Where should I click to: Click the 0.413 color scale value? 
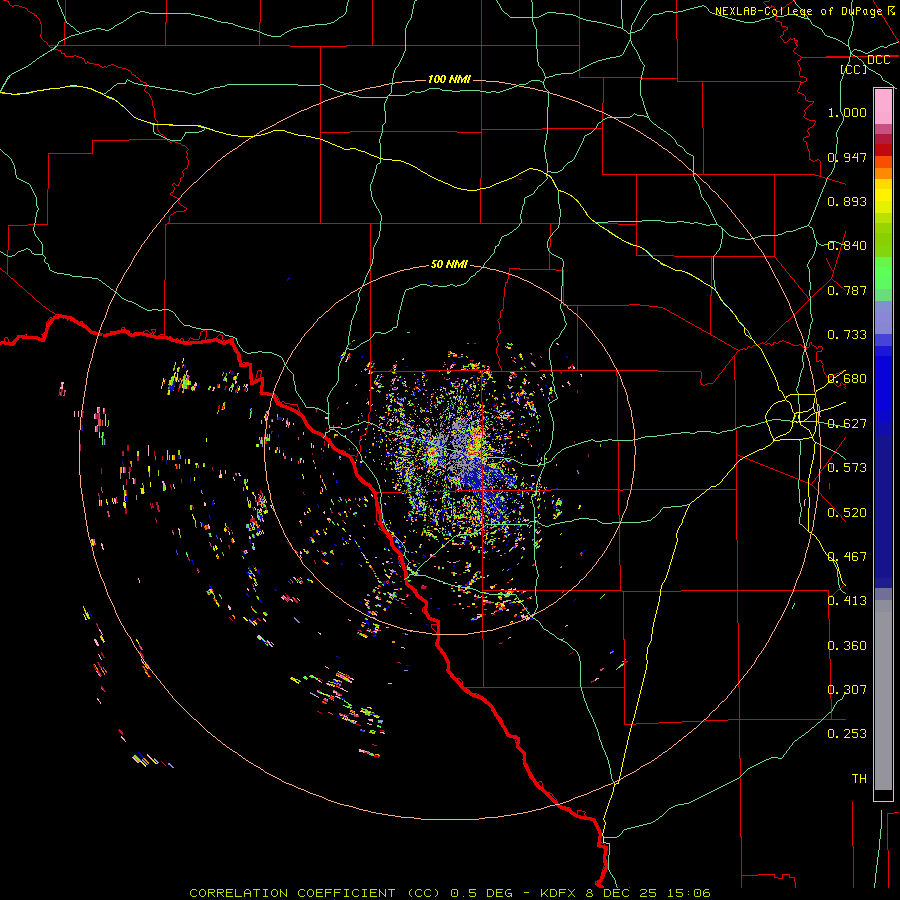coord(847,601)
